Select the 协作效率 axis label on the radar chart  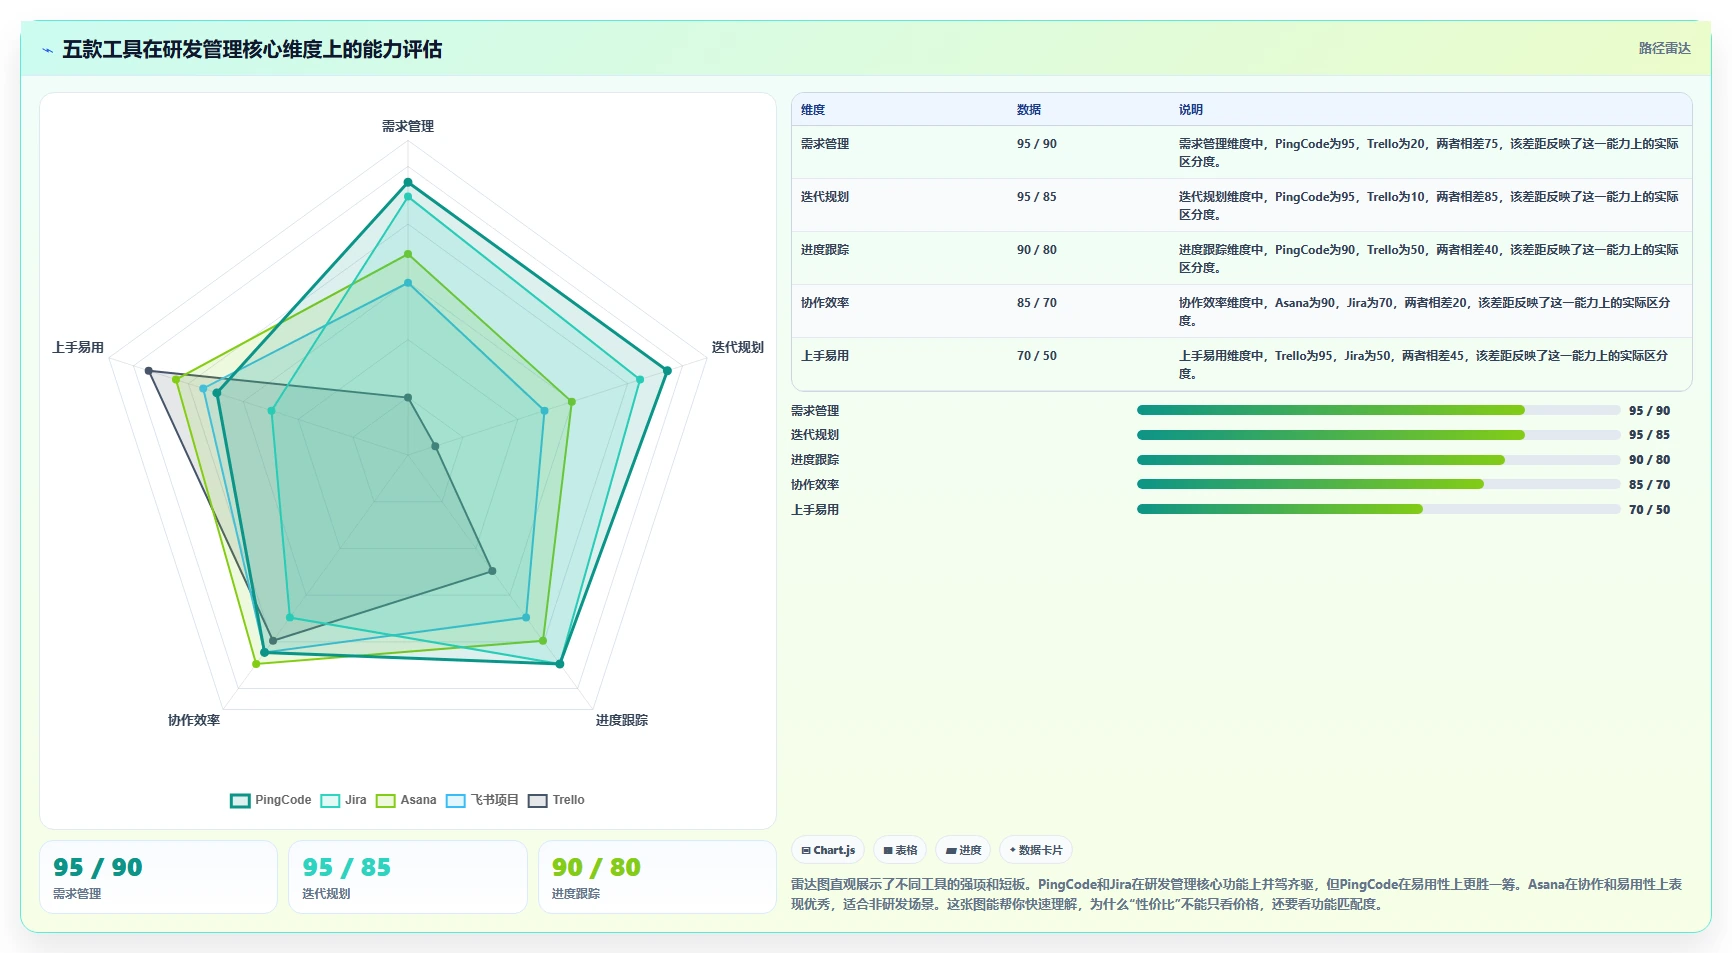(194, 720)
